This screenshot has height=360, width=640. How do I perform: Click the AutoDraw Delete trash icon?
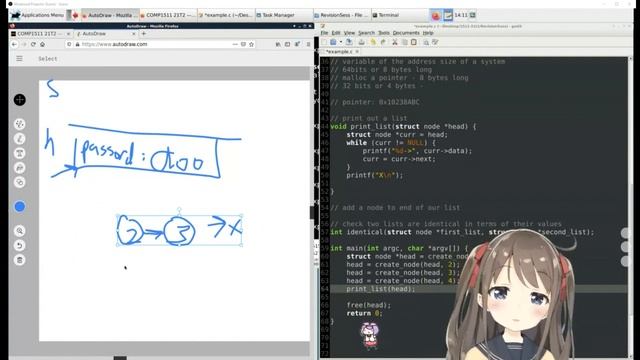(x=20, y=260)
